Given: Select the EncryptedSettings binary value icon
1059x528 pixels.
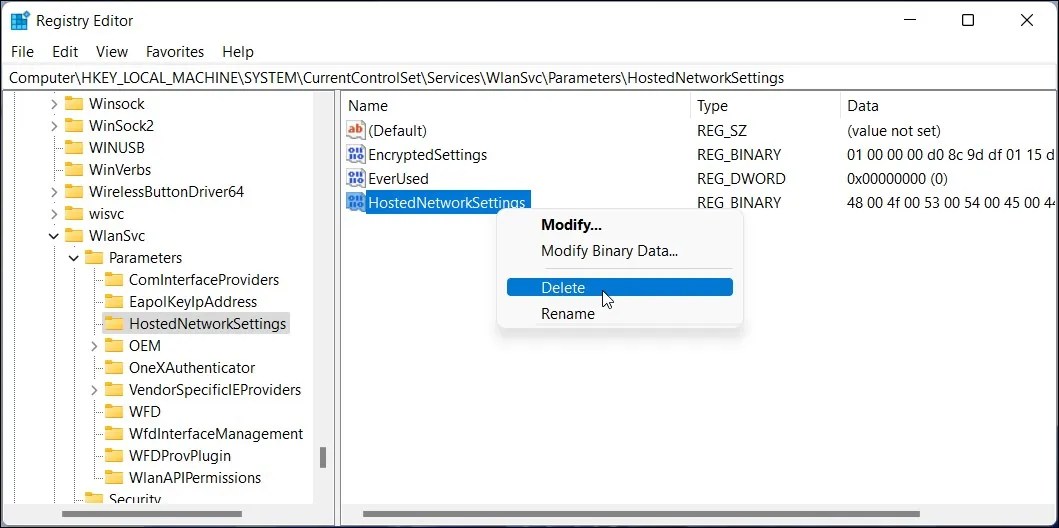Looking at the screenshot, I should 355,155.
